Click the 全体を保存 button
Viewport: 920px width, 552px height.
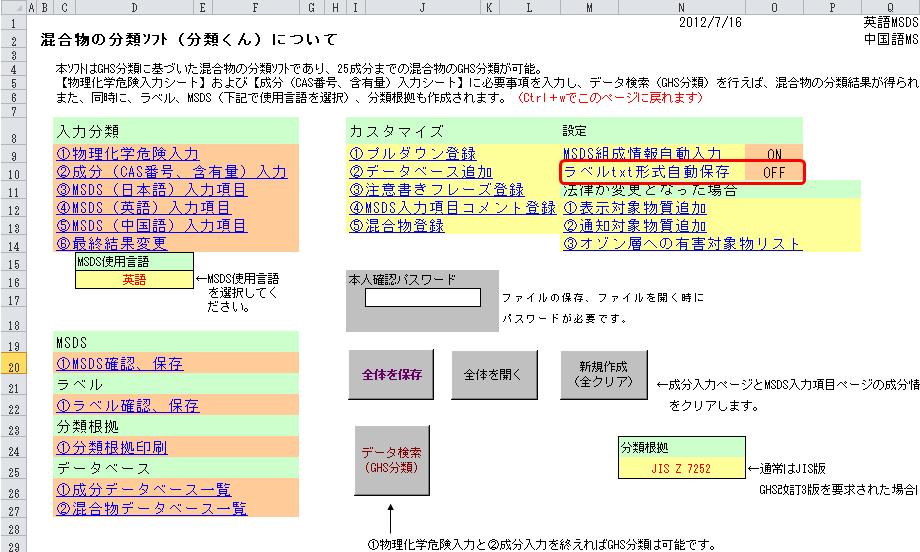click(x=391, y=374)
